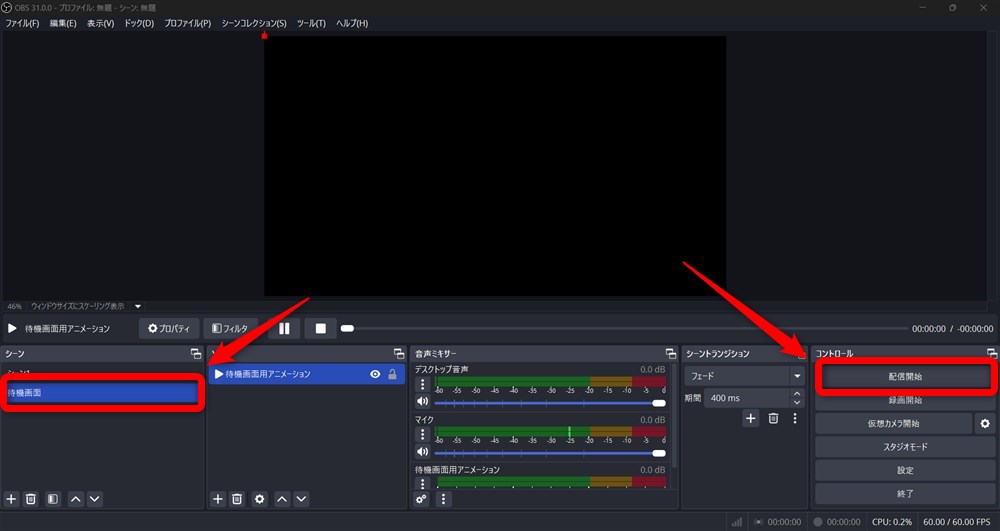Move source up in the sources list
The image size is (1000, 531).
(282, 498)
